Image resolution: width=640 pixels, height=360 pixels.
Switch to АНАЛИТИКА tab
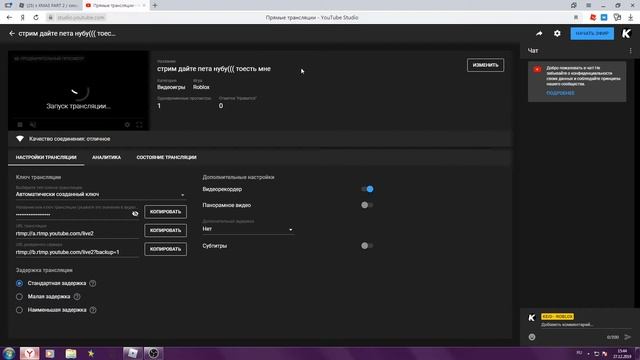pyautogui.click(x=107, y=157)
